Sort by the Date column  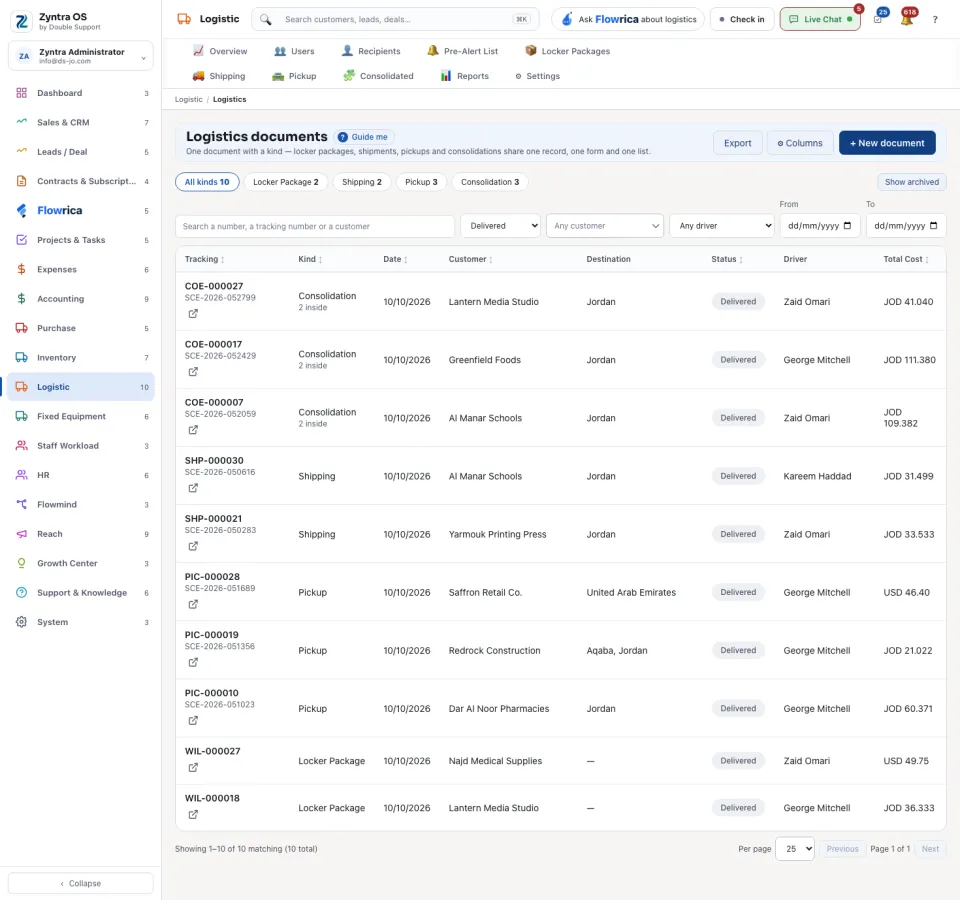click(395, 259)
